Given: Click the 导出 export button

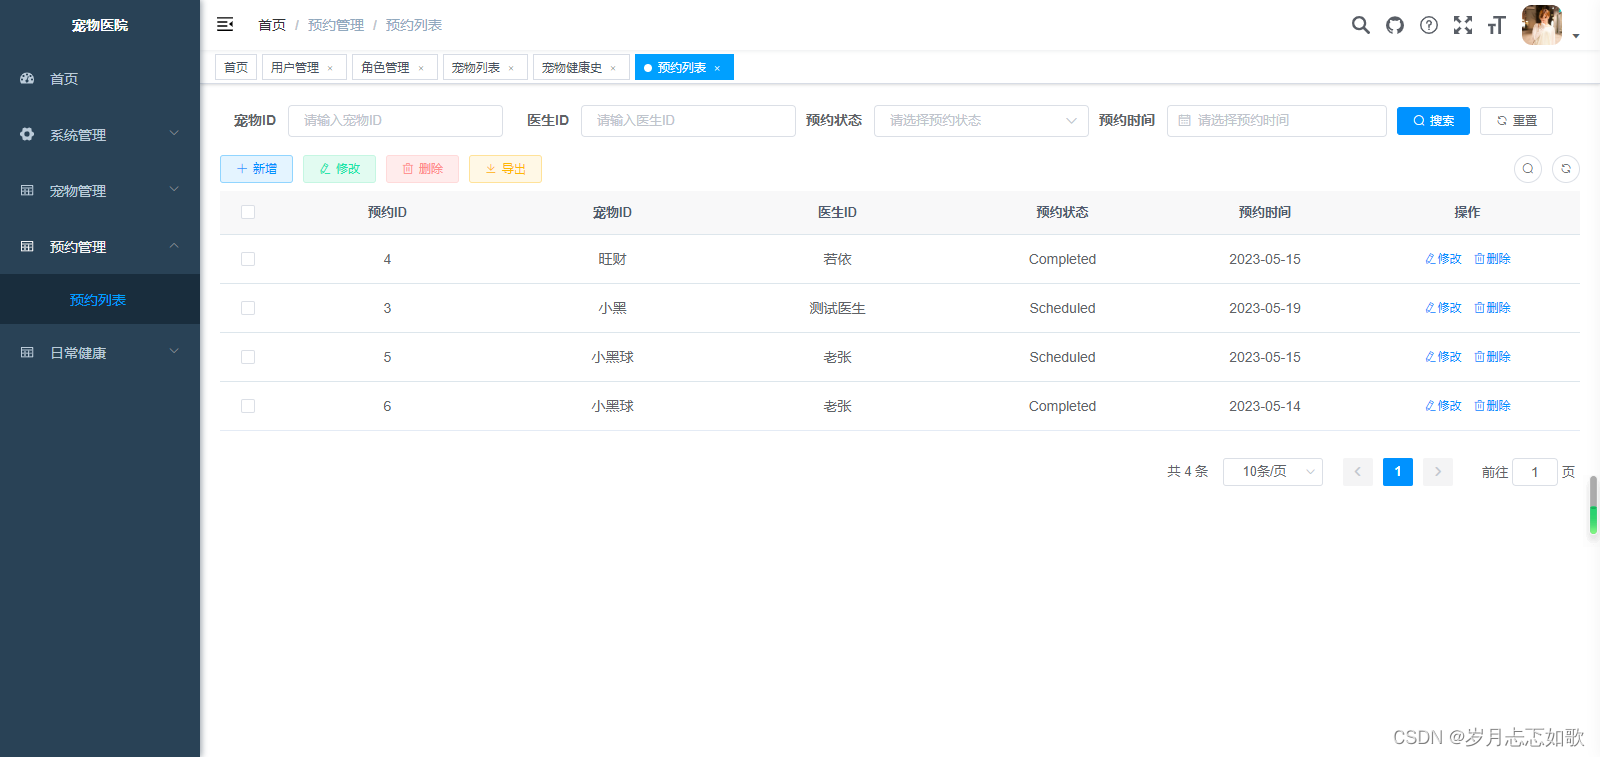Looking at the screenshot, I should [505, 169].
